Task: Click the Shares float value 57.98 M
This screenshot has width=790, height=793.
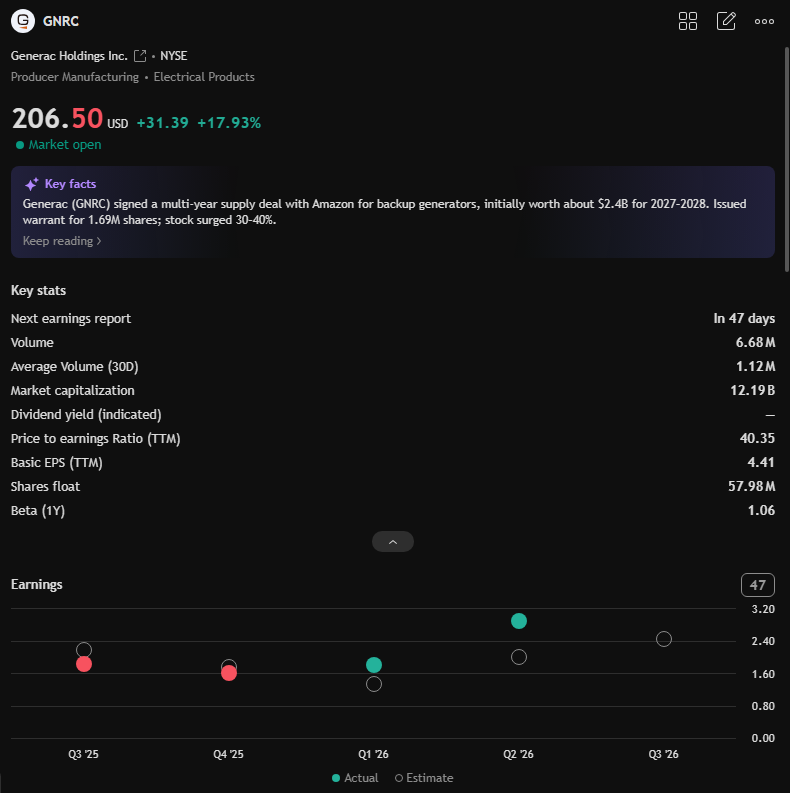Action: (751, 487)
